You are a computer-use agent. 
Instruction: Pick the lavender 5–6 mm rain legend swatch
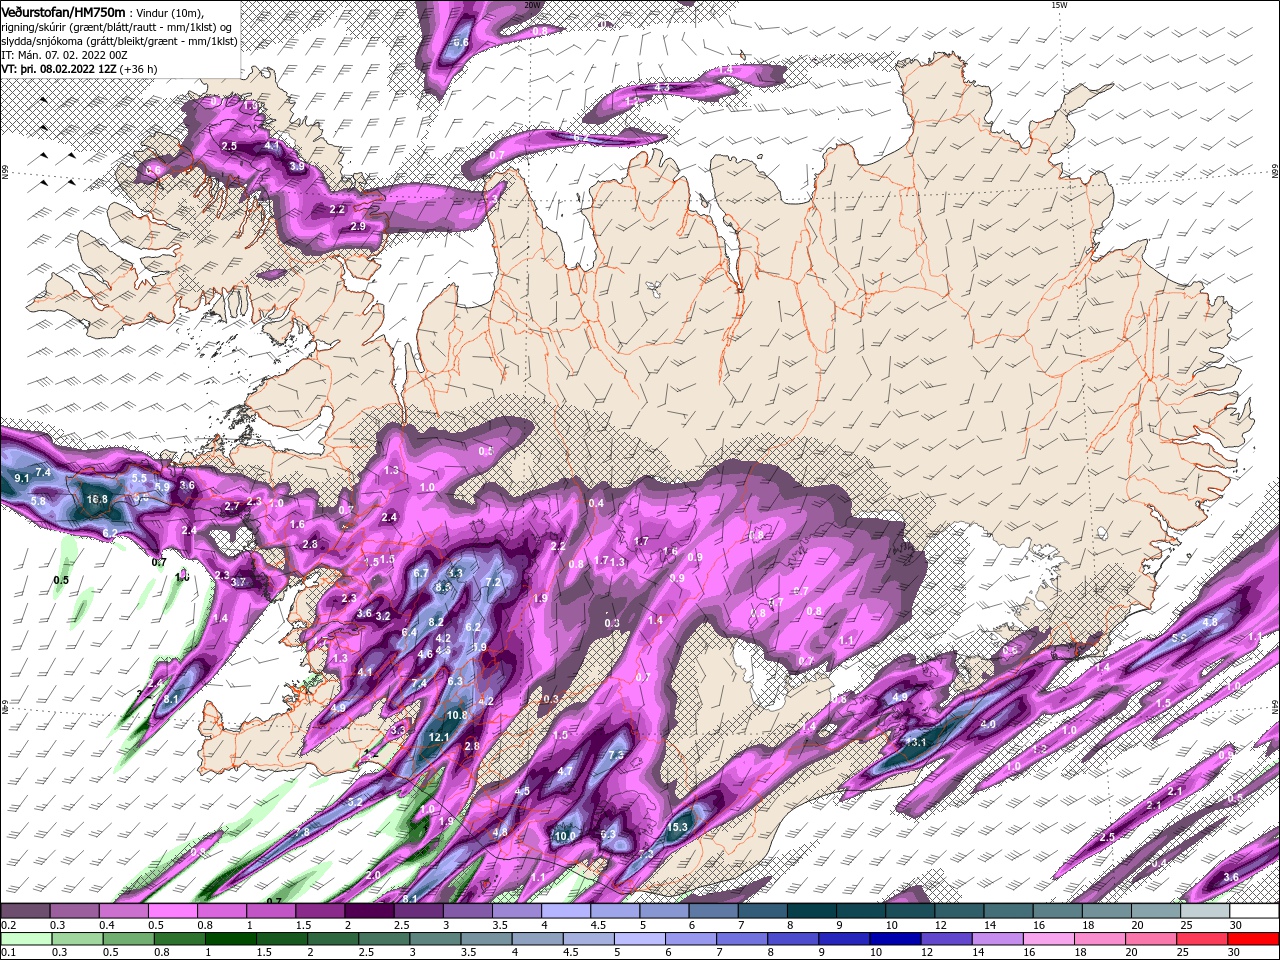[640, 939]
